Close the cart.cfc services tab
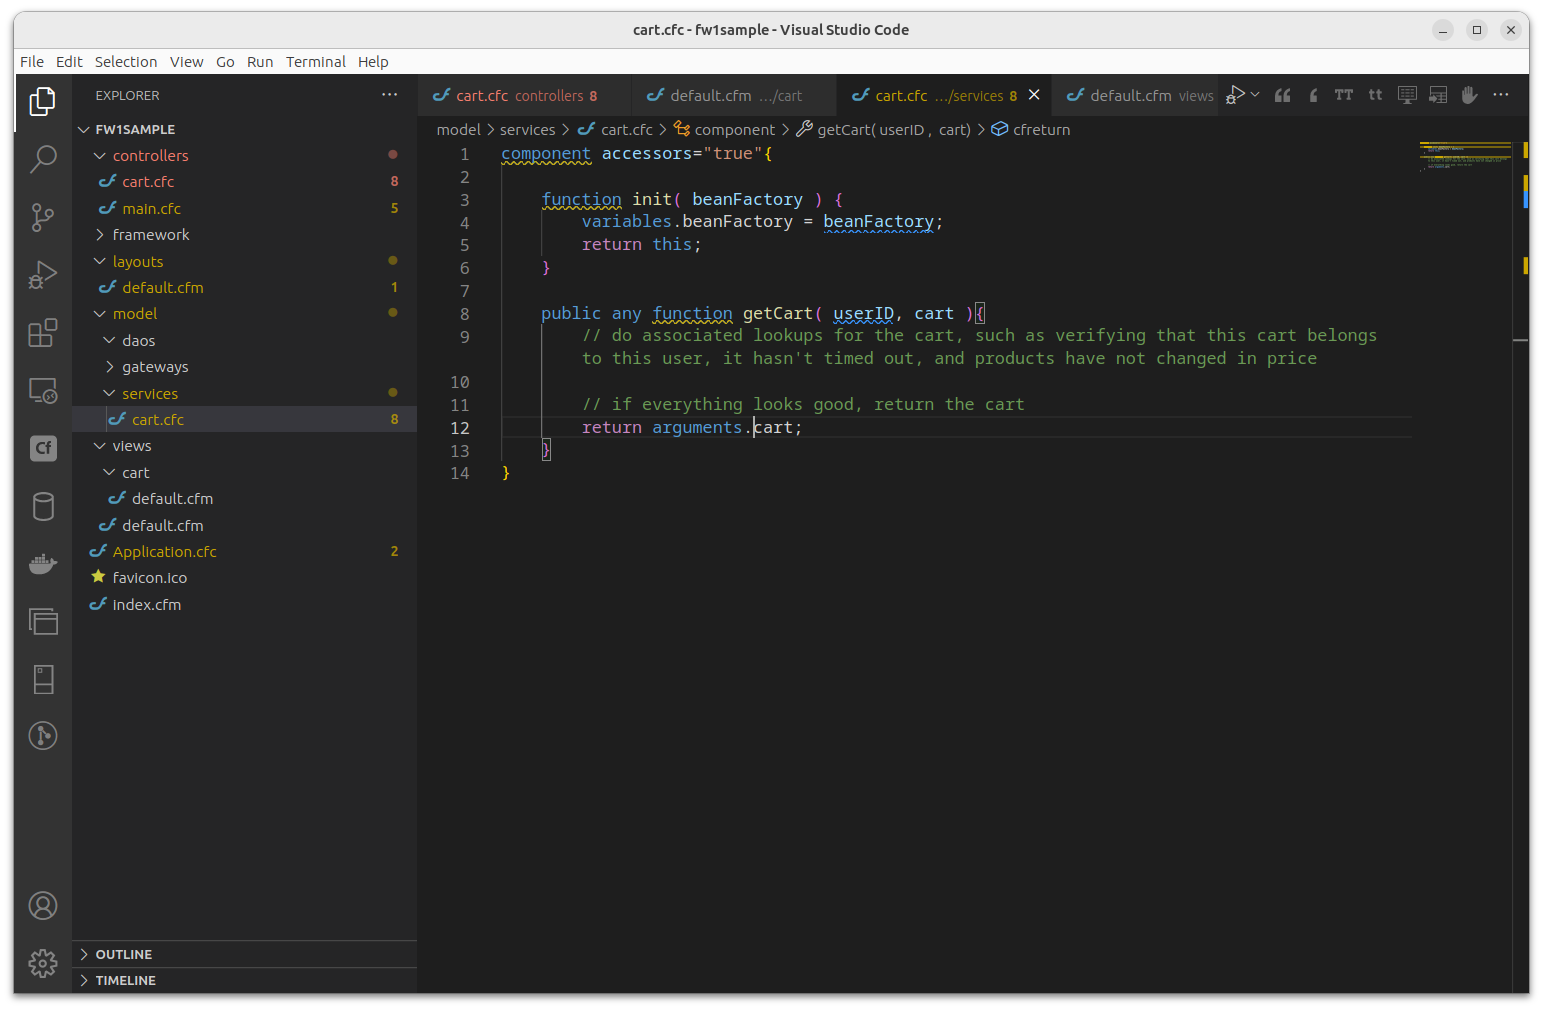This screenshot has height=1010, width=1543. tap(1034, 95)
